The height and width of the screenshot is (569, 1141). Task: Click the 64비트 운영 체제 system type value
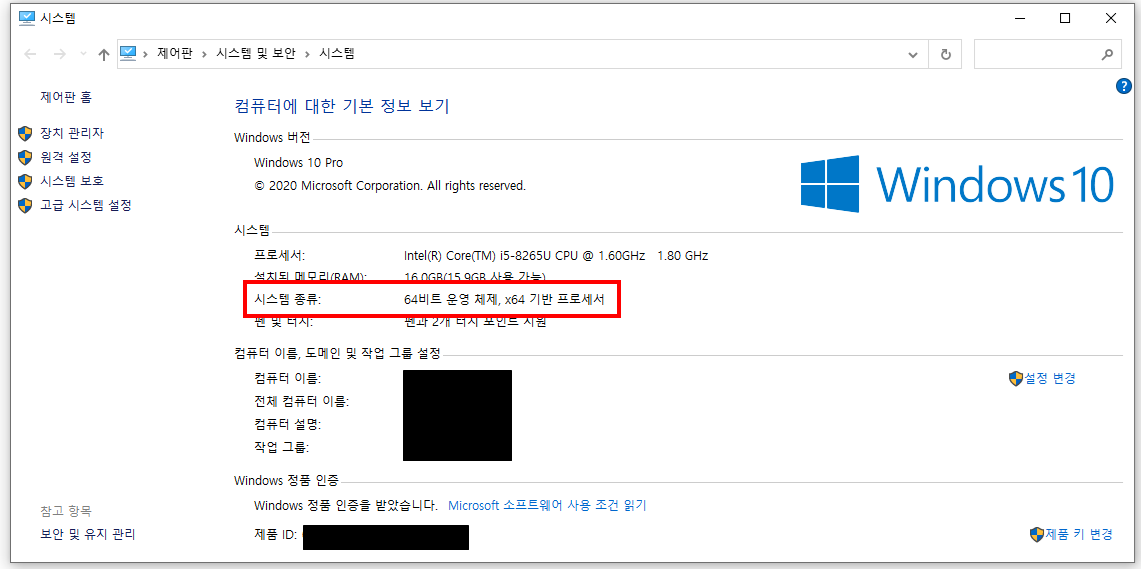pyautogui.click(x=504, y=299)
